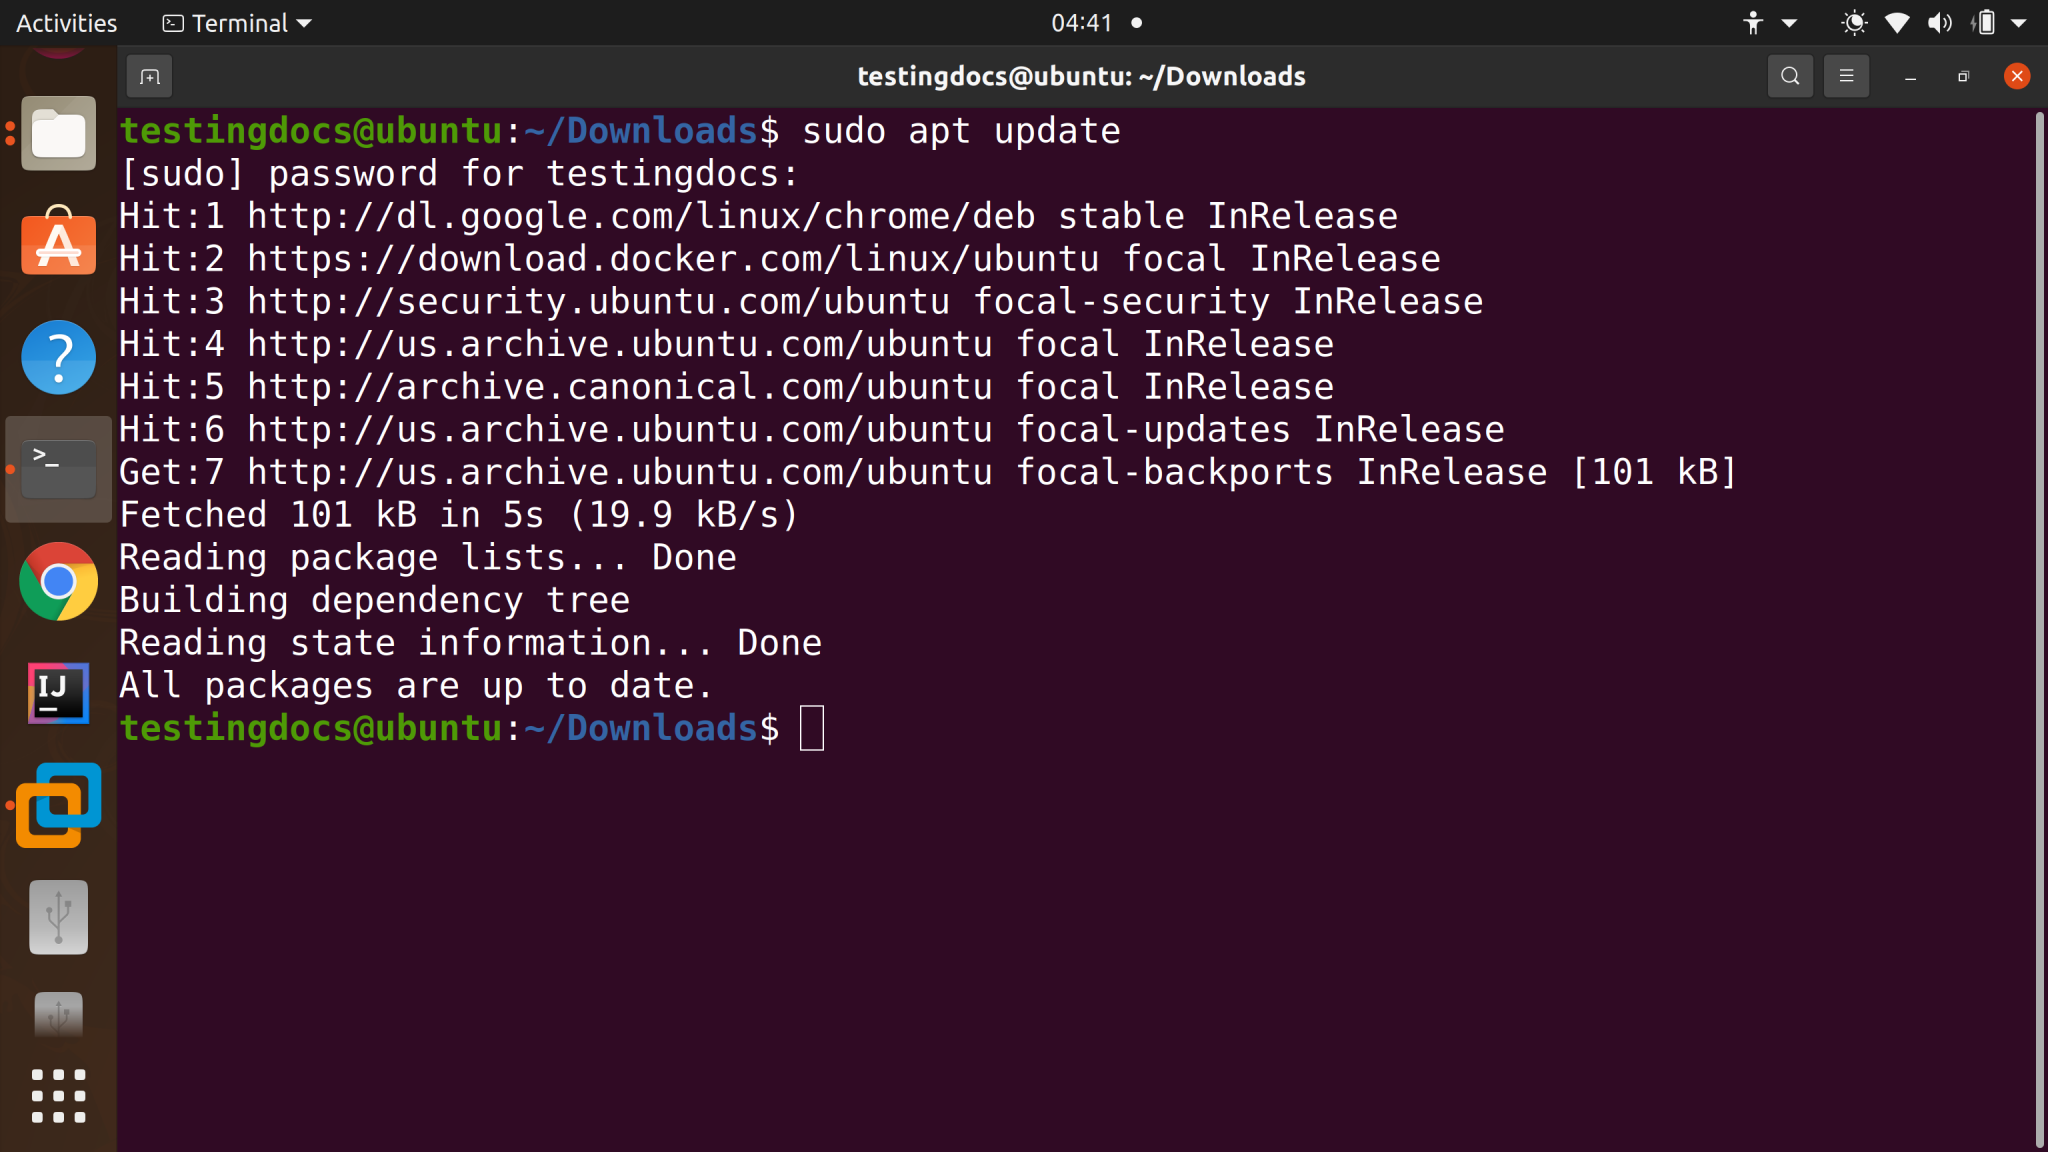Show the Applications grid
Image resolution: width=2048 pixels, height=1152 pixels.
57,1096
